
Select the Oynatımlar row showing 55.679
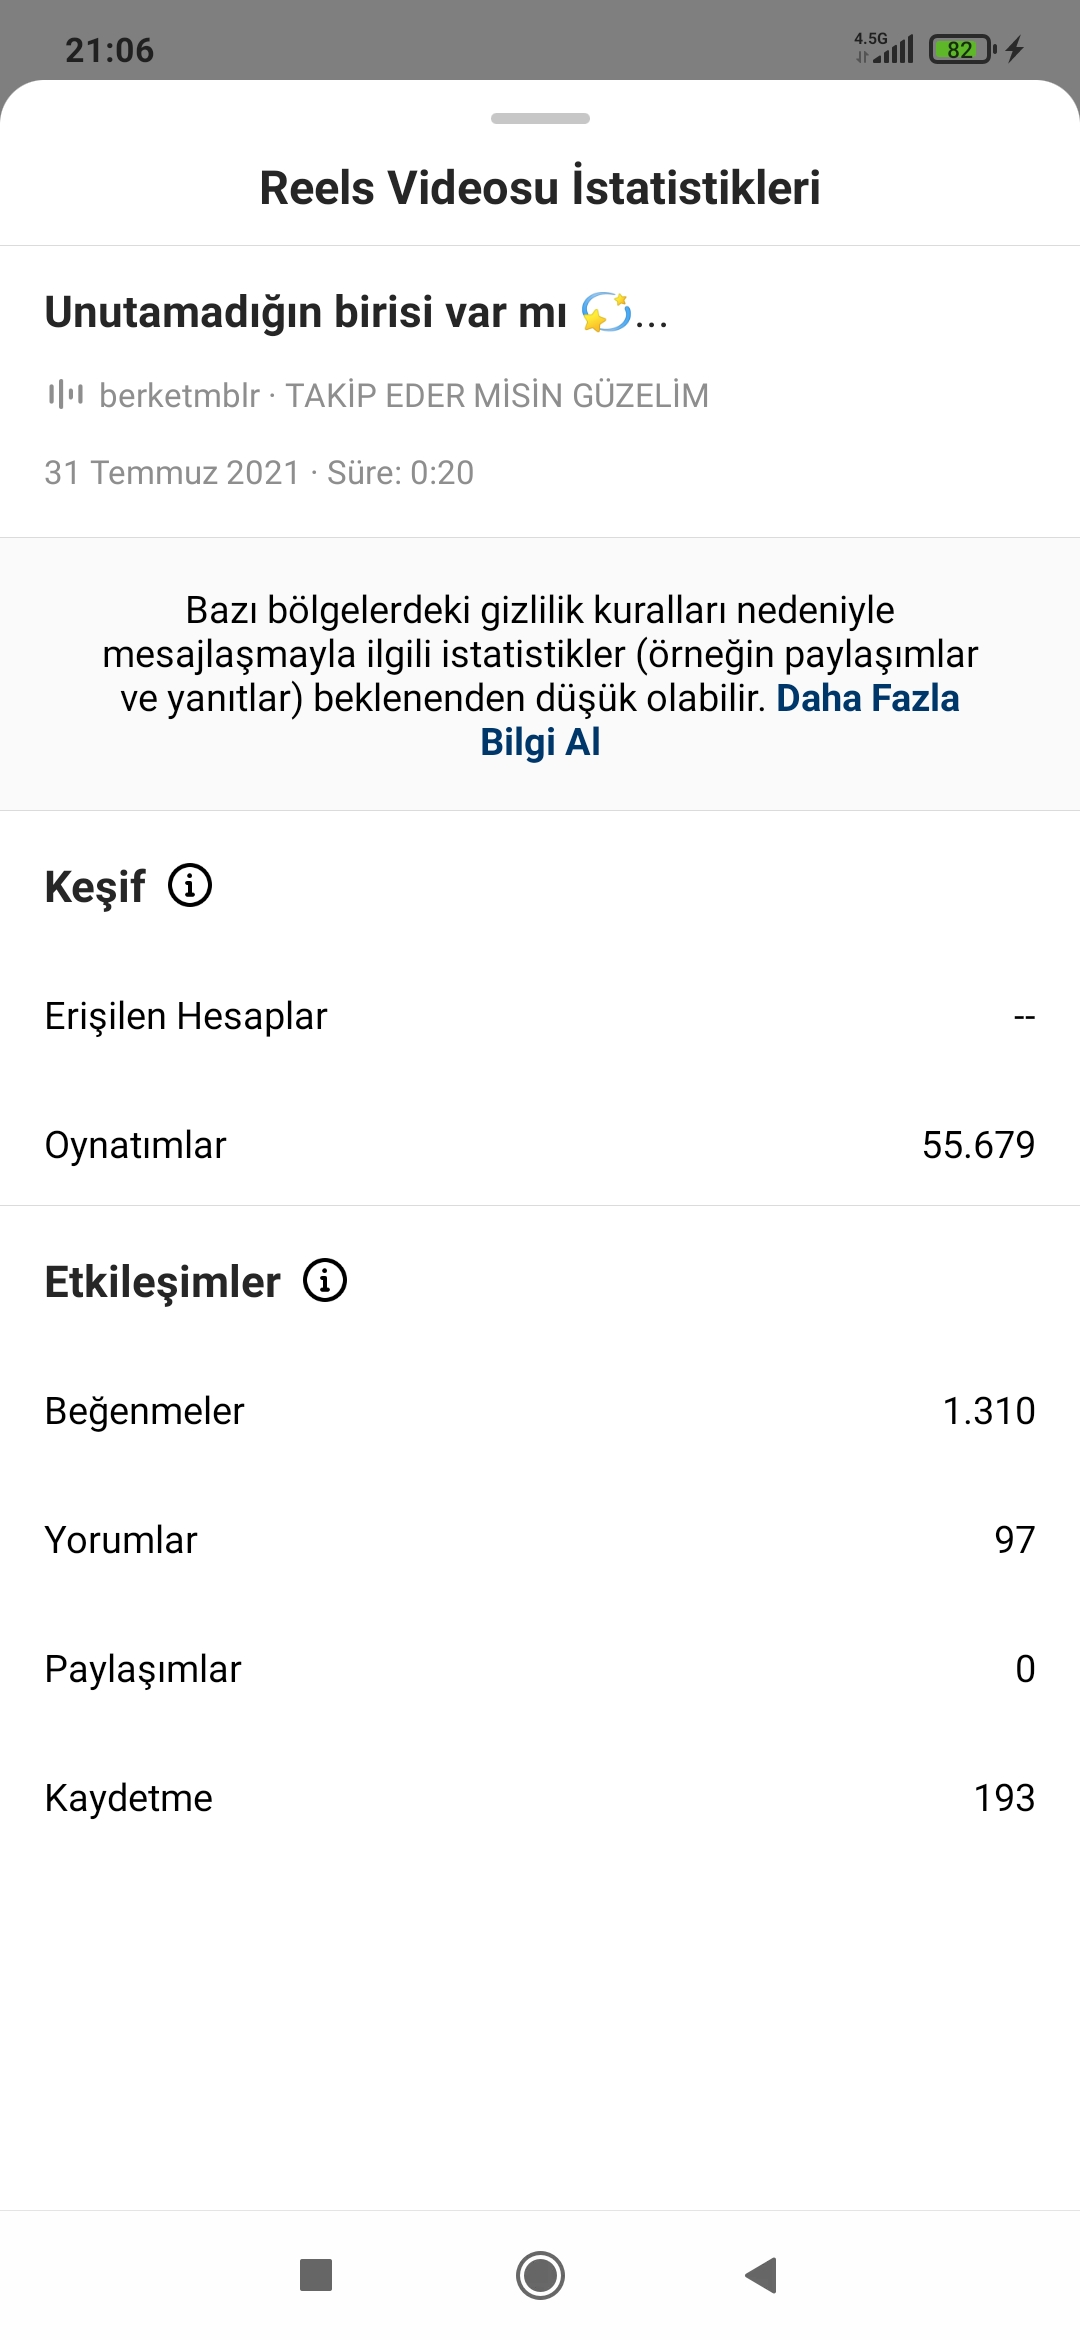pyautogui.click(x=540, y=1144)
